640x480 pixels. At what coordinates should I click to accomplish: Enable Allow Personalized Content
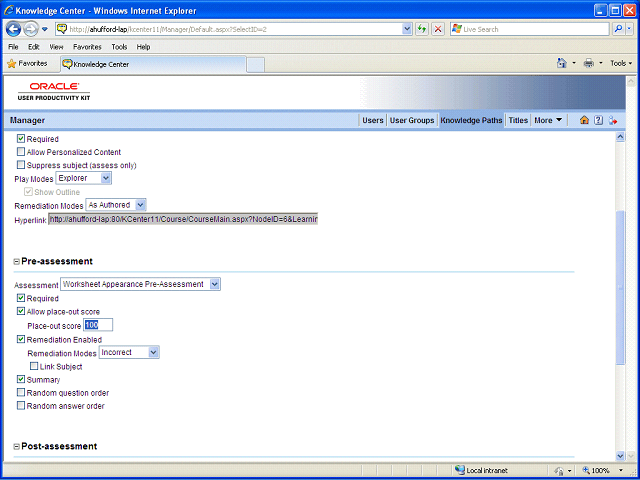(21, 152)
